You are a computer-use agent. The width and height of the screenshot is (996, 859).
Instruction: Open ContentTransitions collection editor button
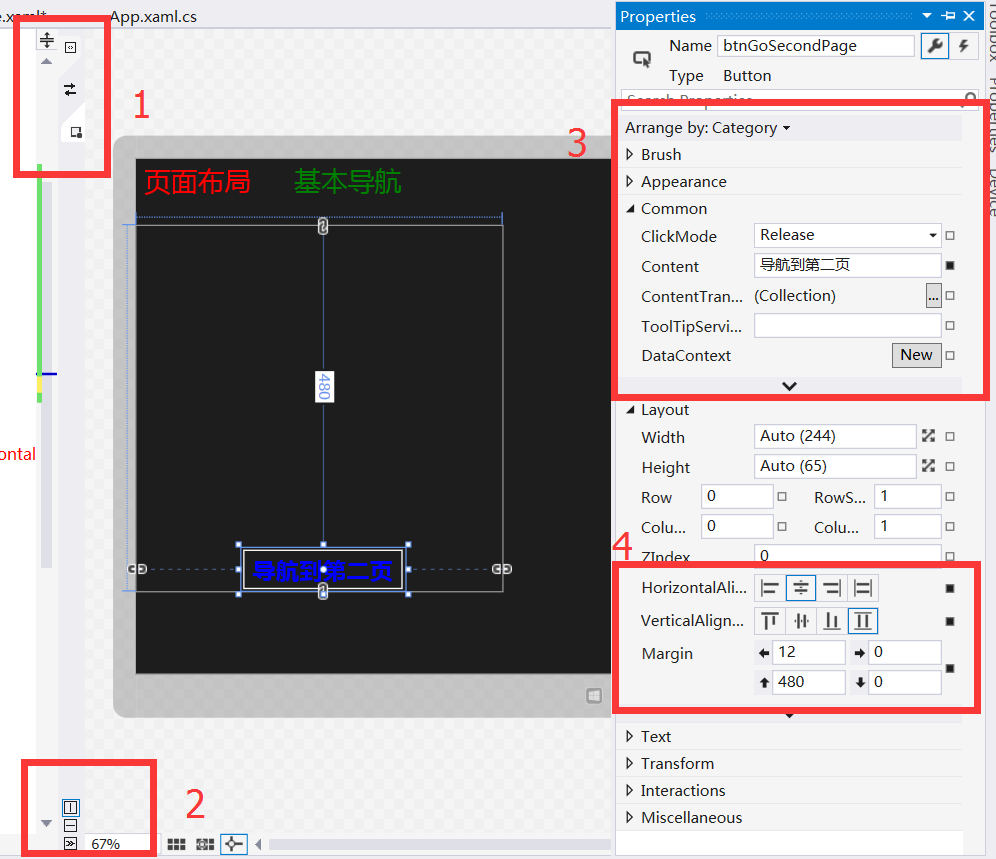pyautogui.click(x=932, y=296)
